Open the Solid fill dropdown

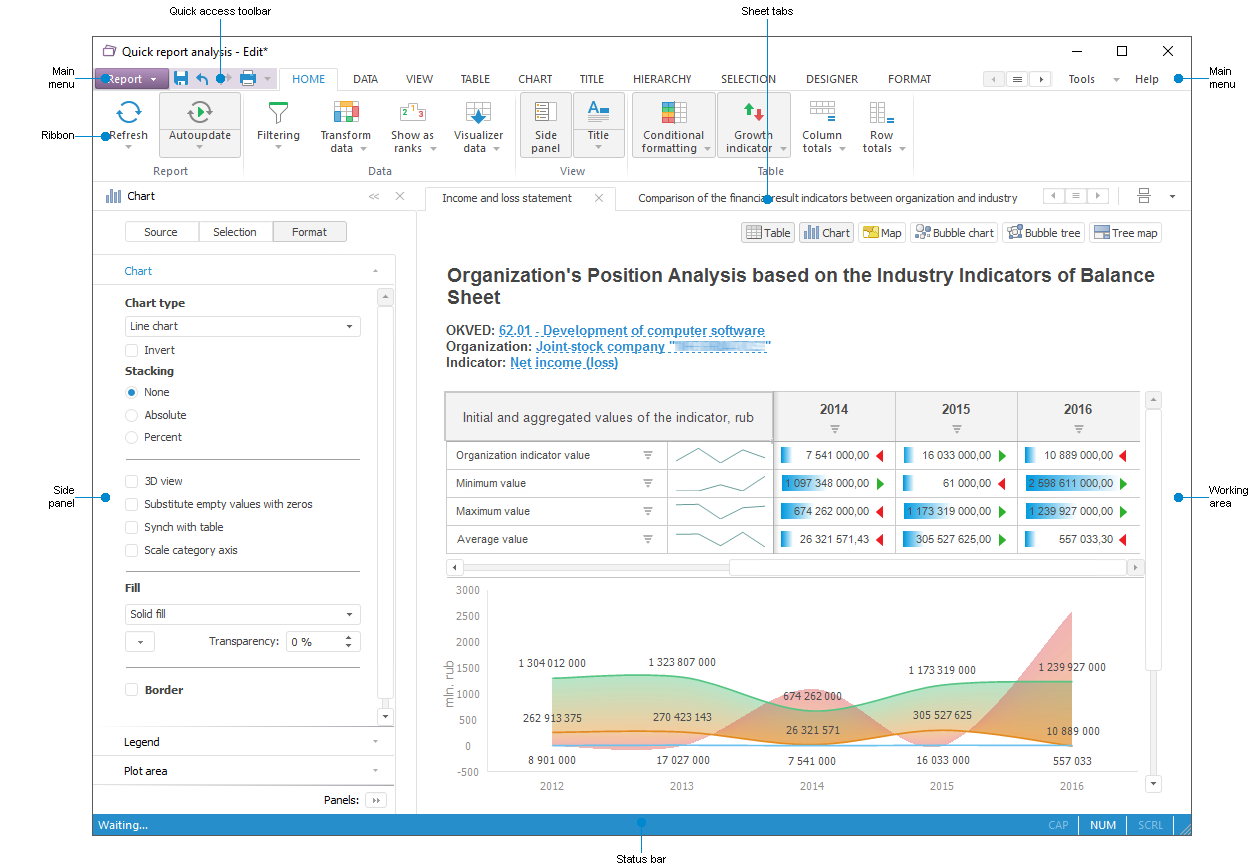click(x=242, y=614)
